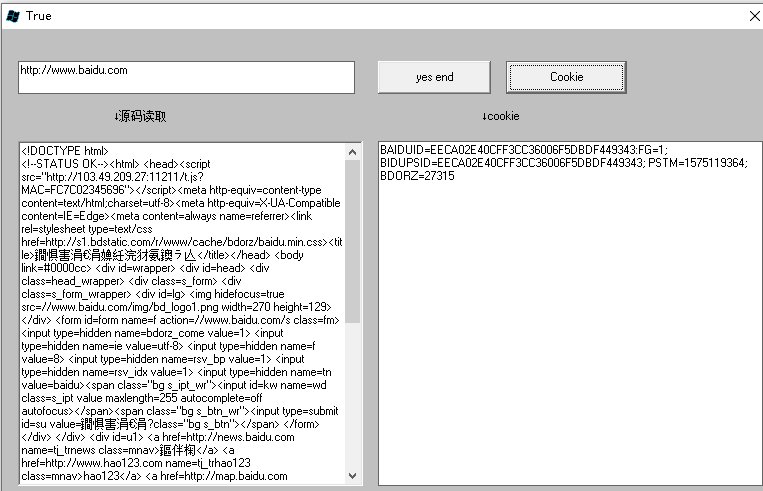Click 'rel=stylesheet type=text/css' source line

click(87, 229)
